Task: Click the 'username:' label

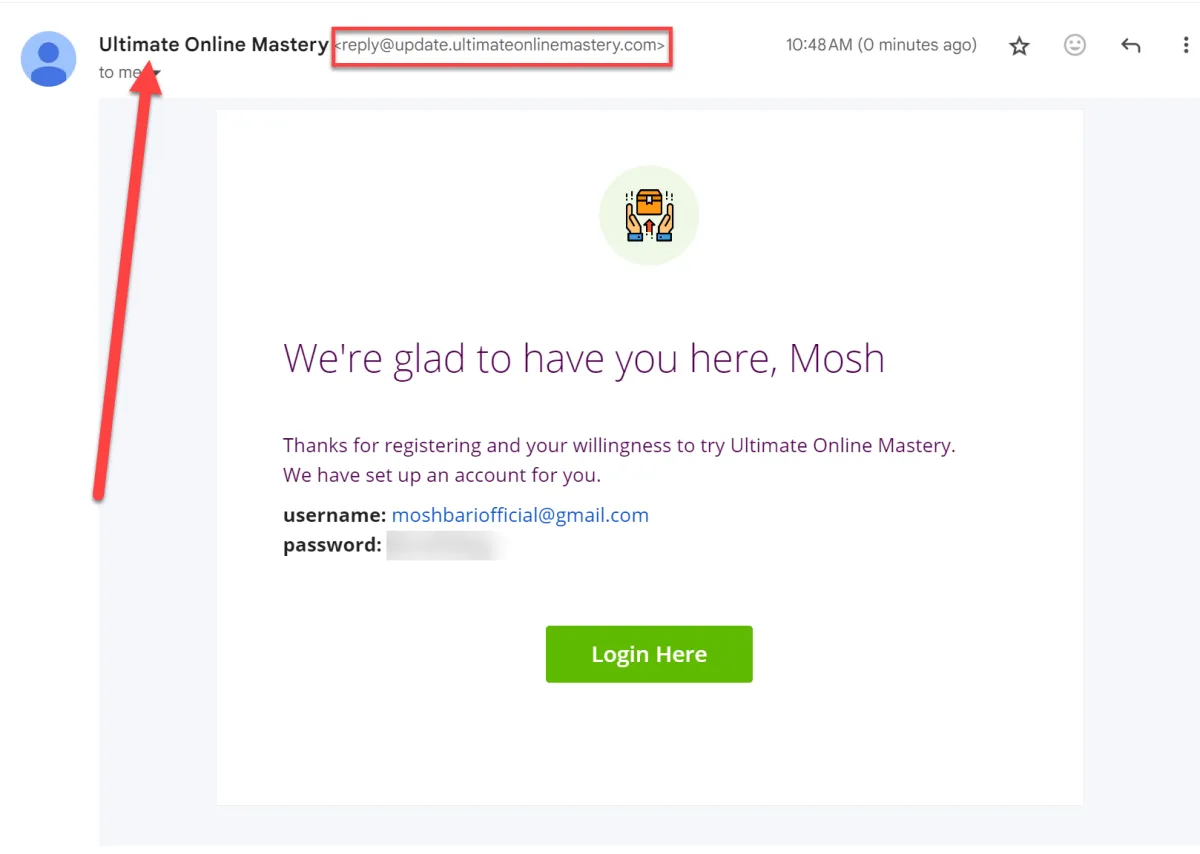Action: coord(334,515)
